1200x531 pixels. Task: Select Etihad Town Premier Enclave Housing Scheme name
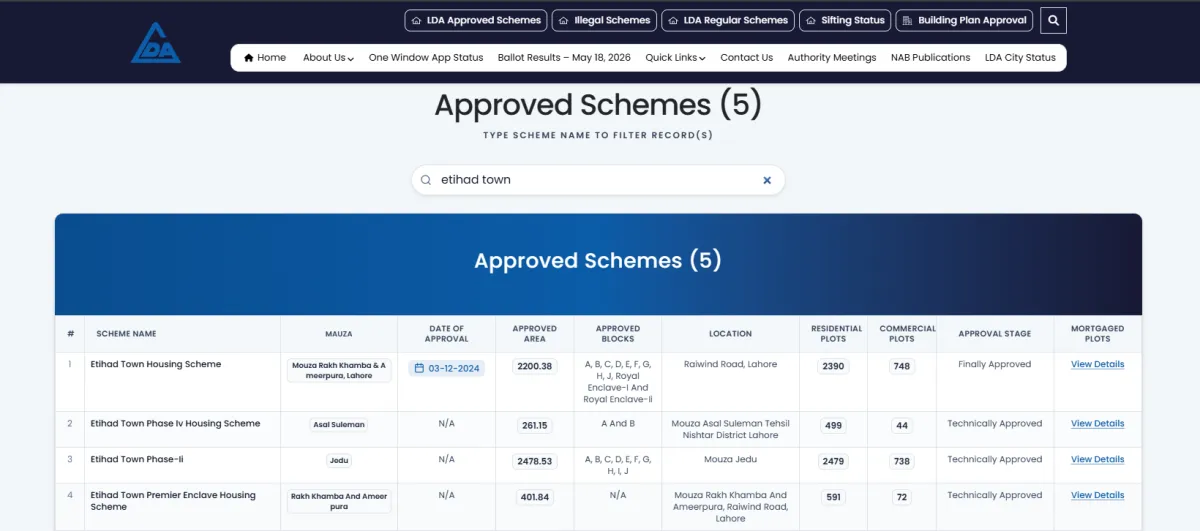click(x=173, y=501)
